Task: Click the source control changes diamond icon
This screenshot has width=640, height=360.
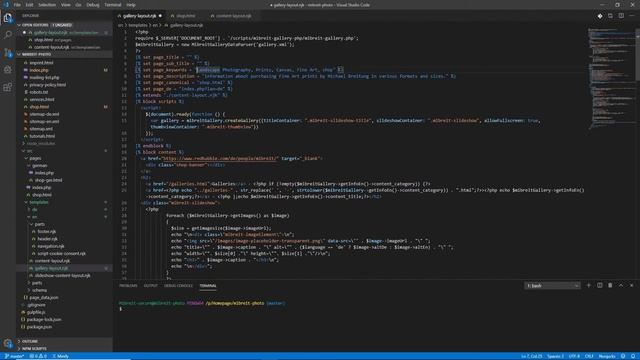Action: coord(600,16)
